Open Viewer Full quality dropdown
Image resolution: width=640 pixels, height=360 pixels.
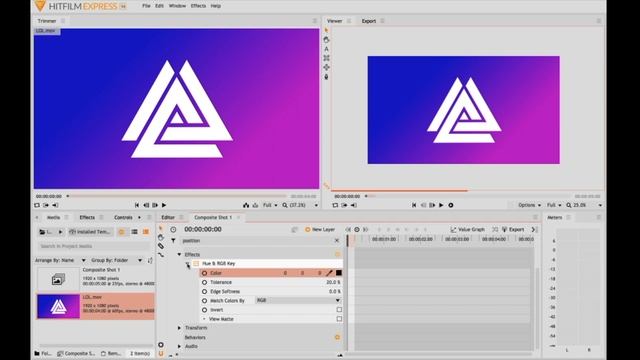(554, 205)
